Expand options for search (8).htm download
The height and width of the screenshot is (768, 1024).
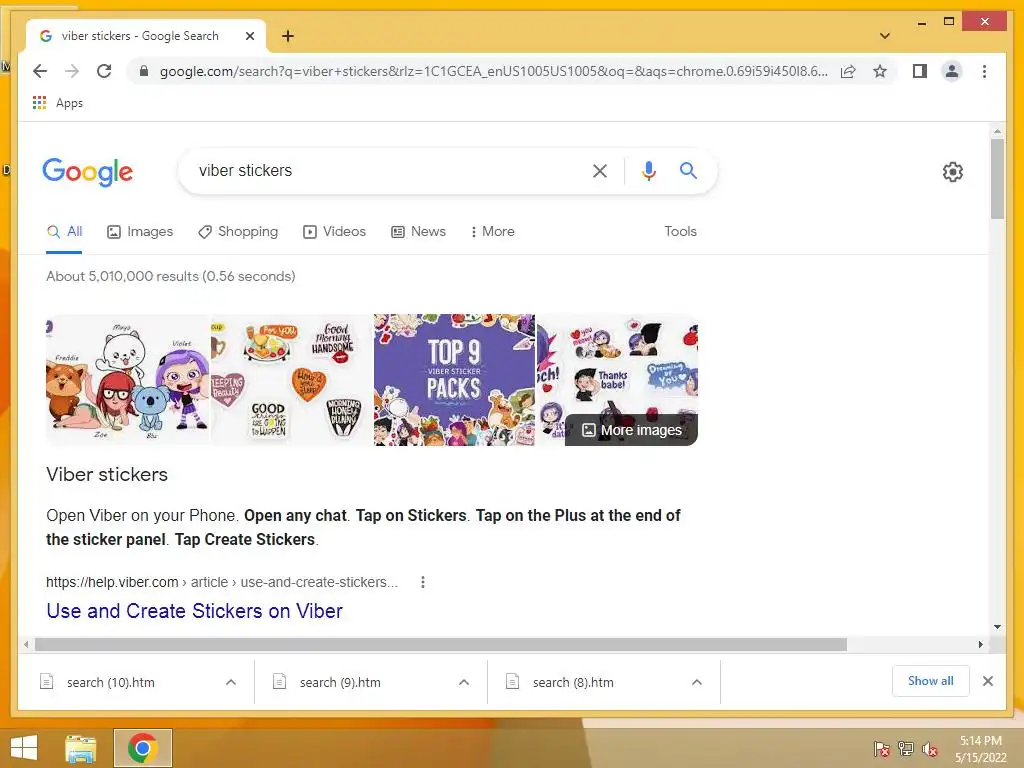697,682
